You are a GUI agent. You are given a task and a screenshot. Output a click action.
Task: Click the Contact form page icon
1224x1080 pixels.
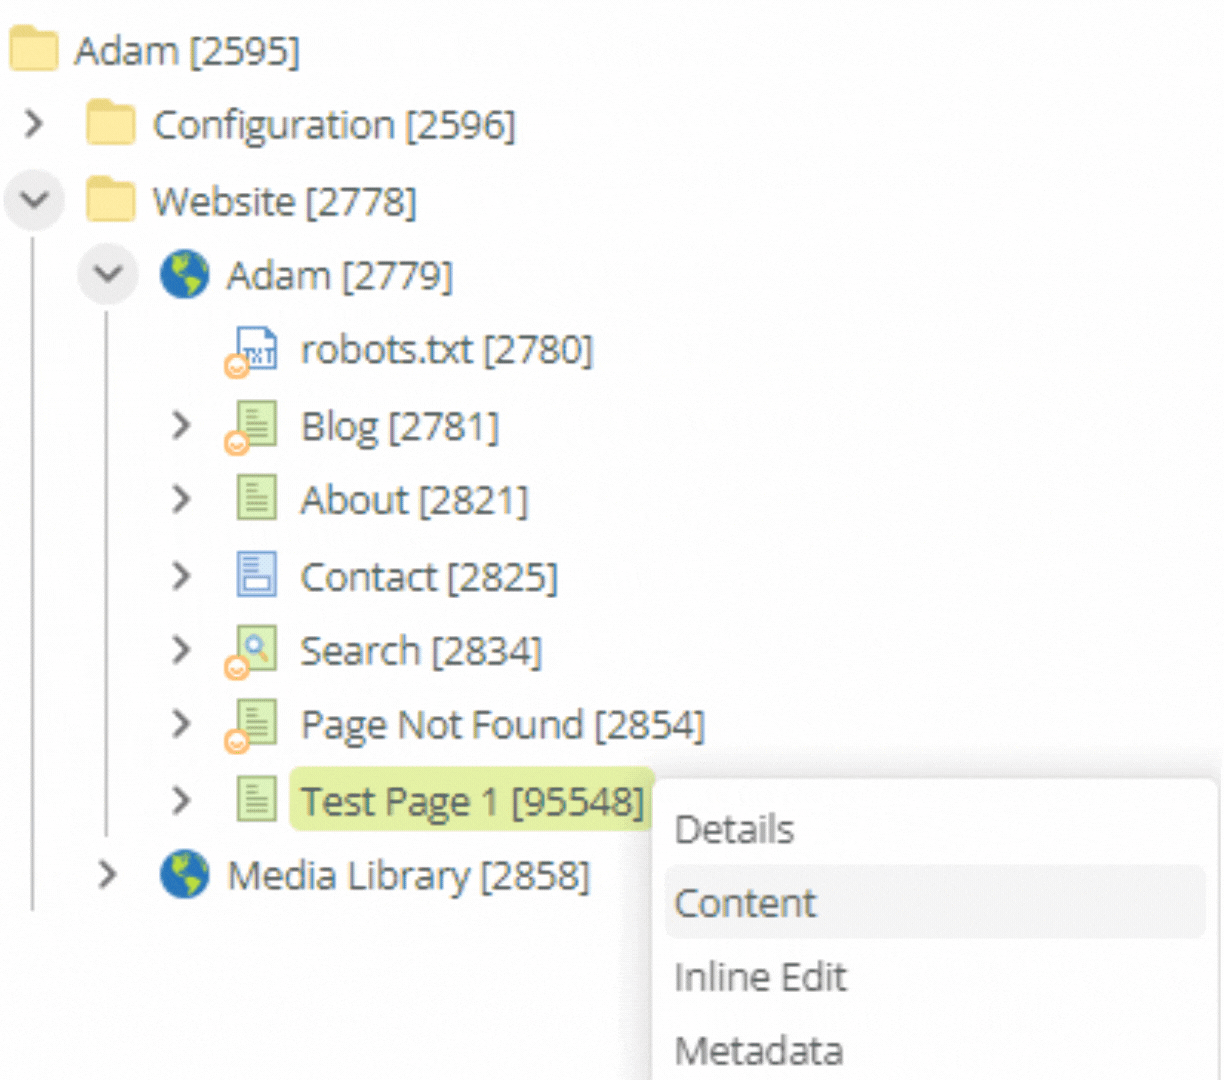coord(254,575)
